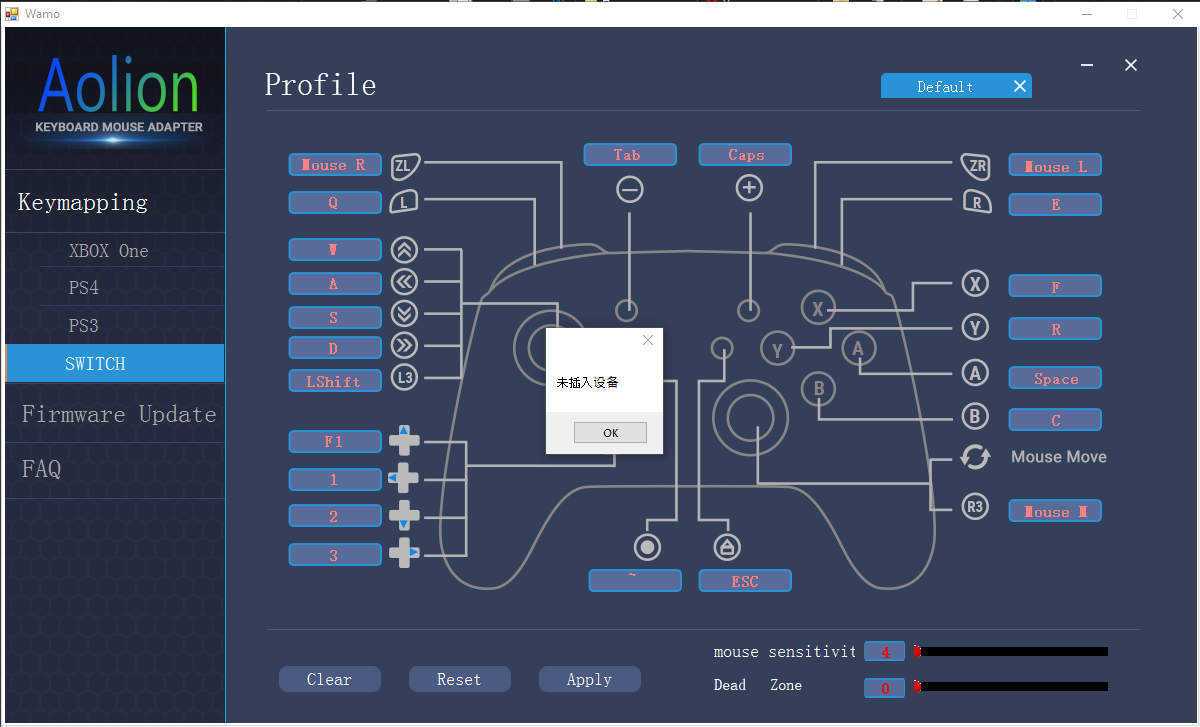Image resolution: width=1200 pixels, height=727 pixels.
Task: Click the F mapping field
Action: pos(1055,286)
